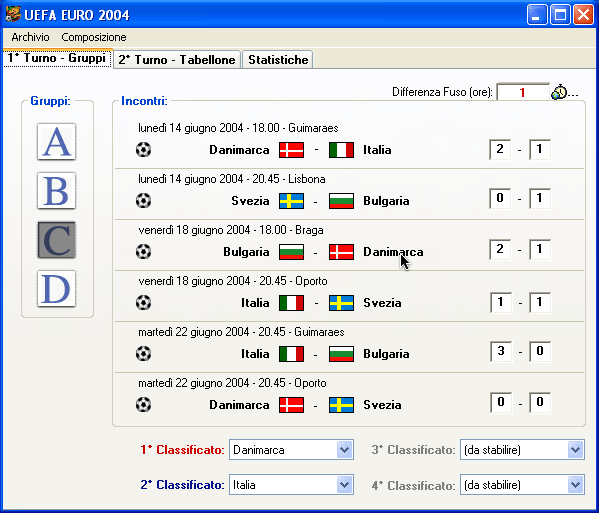
Task: Click soccer ball icon for Danimarca - Italia match
Action: (143, 149)
